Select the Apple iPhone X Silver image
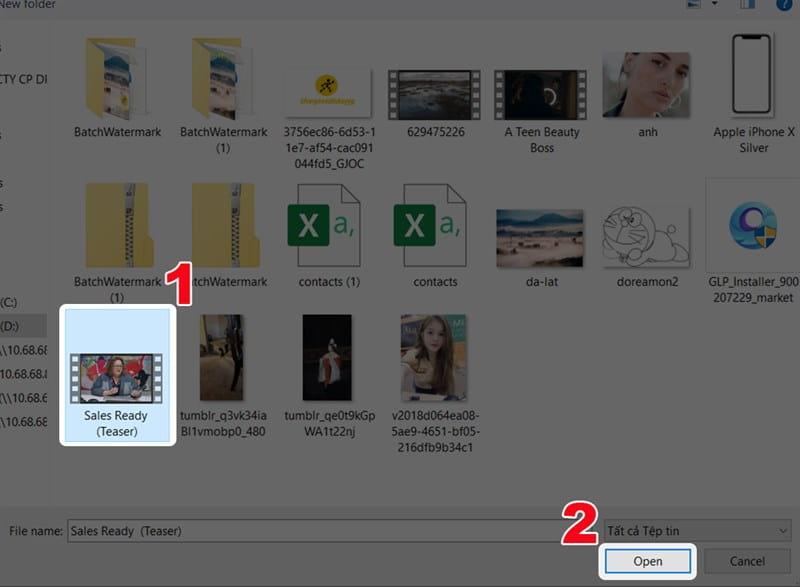Screen dimensions: 800x587 pos(753,94)
